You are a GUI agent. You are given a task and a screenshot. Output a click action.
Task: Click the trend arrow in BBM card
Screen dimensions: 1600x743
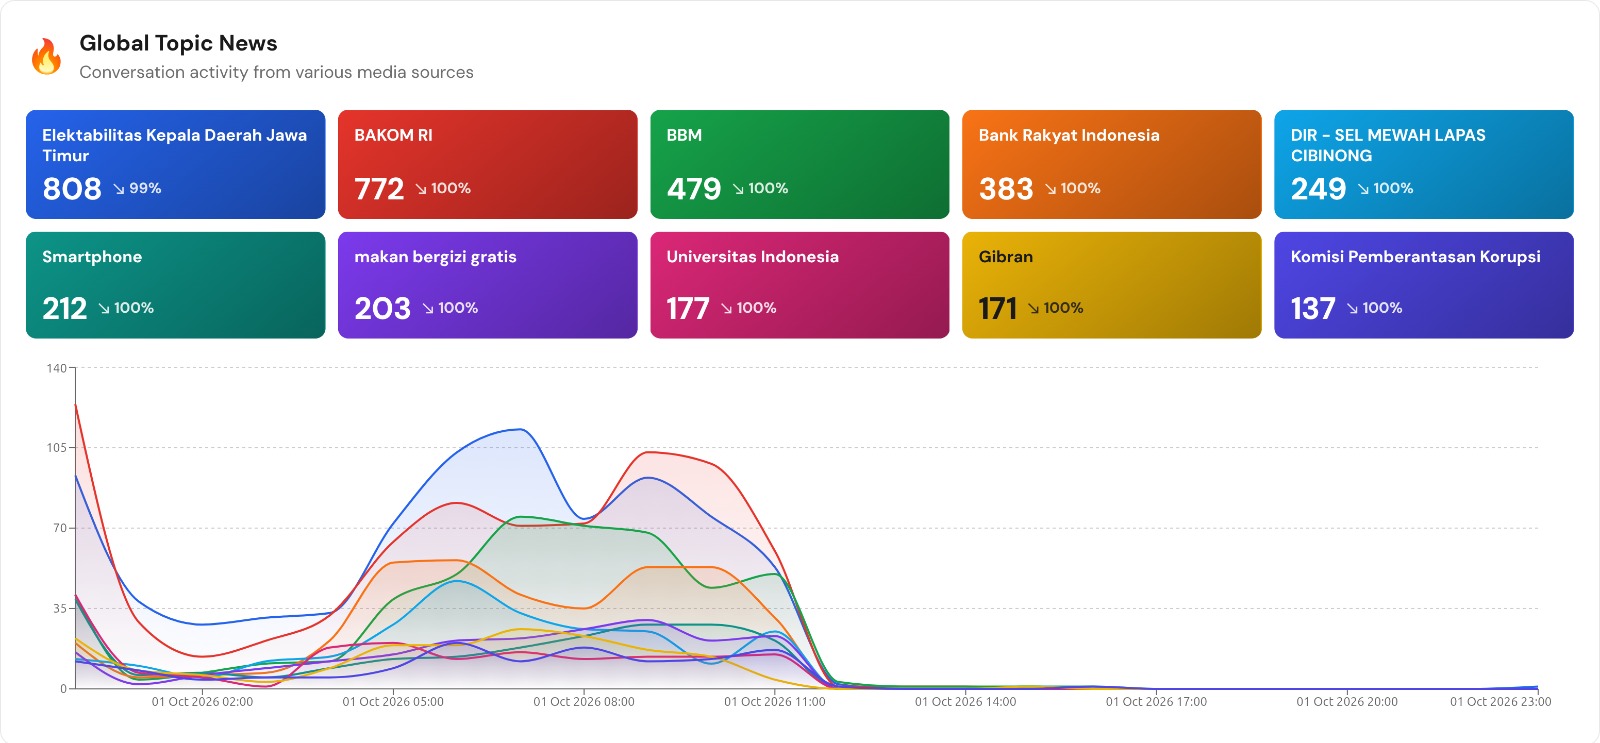(x=738, y=188)
